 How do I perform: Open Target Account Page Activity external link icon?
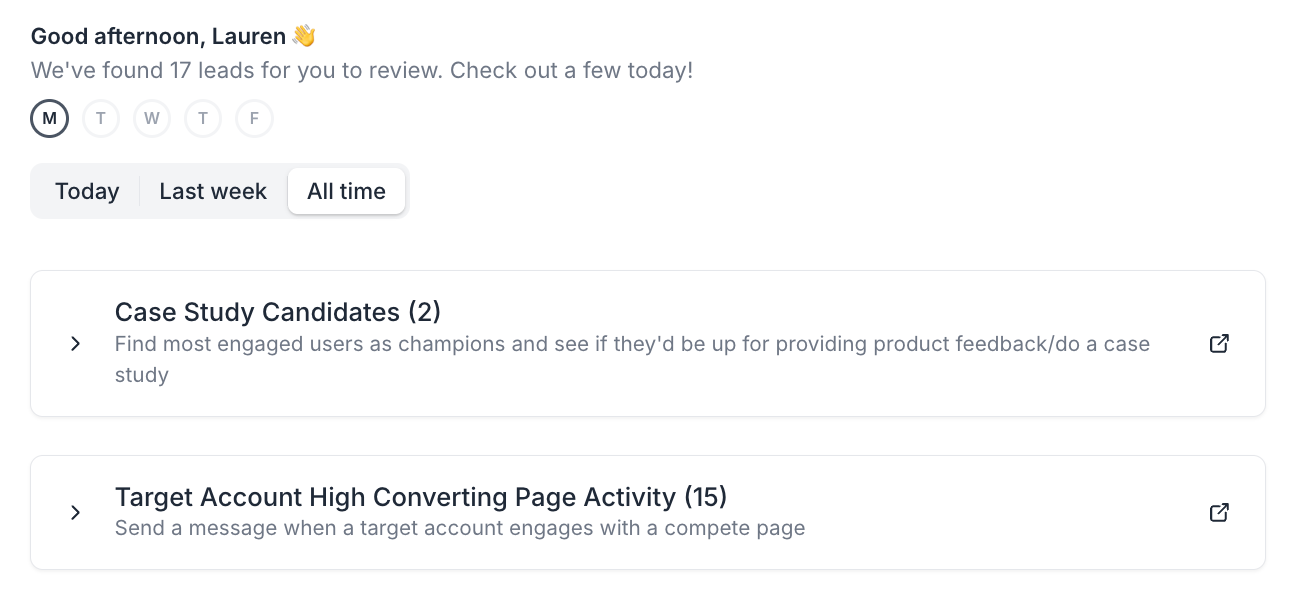(x=1219, y=513)
